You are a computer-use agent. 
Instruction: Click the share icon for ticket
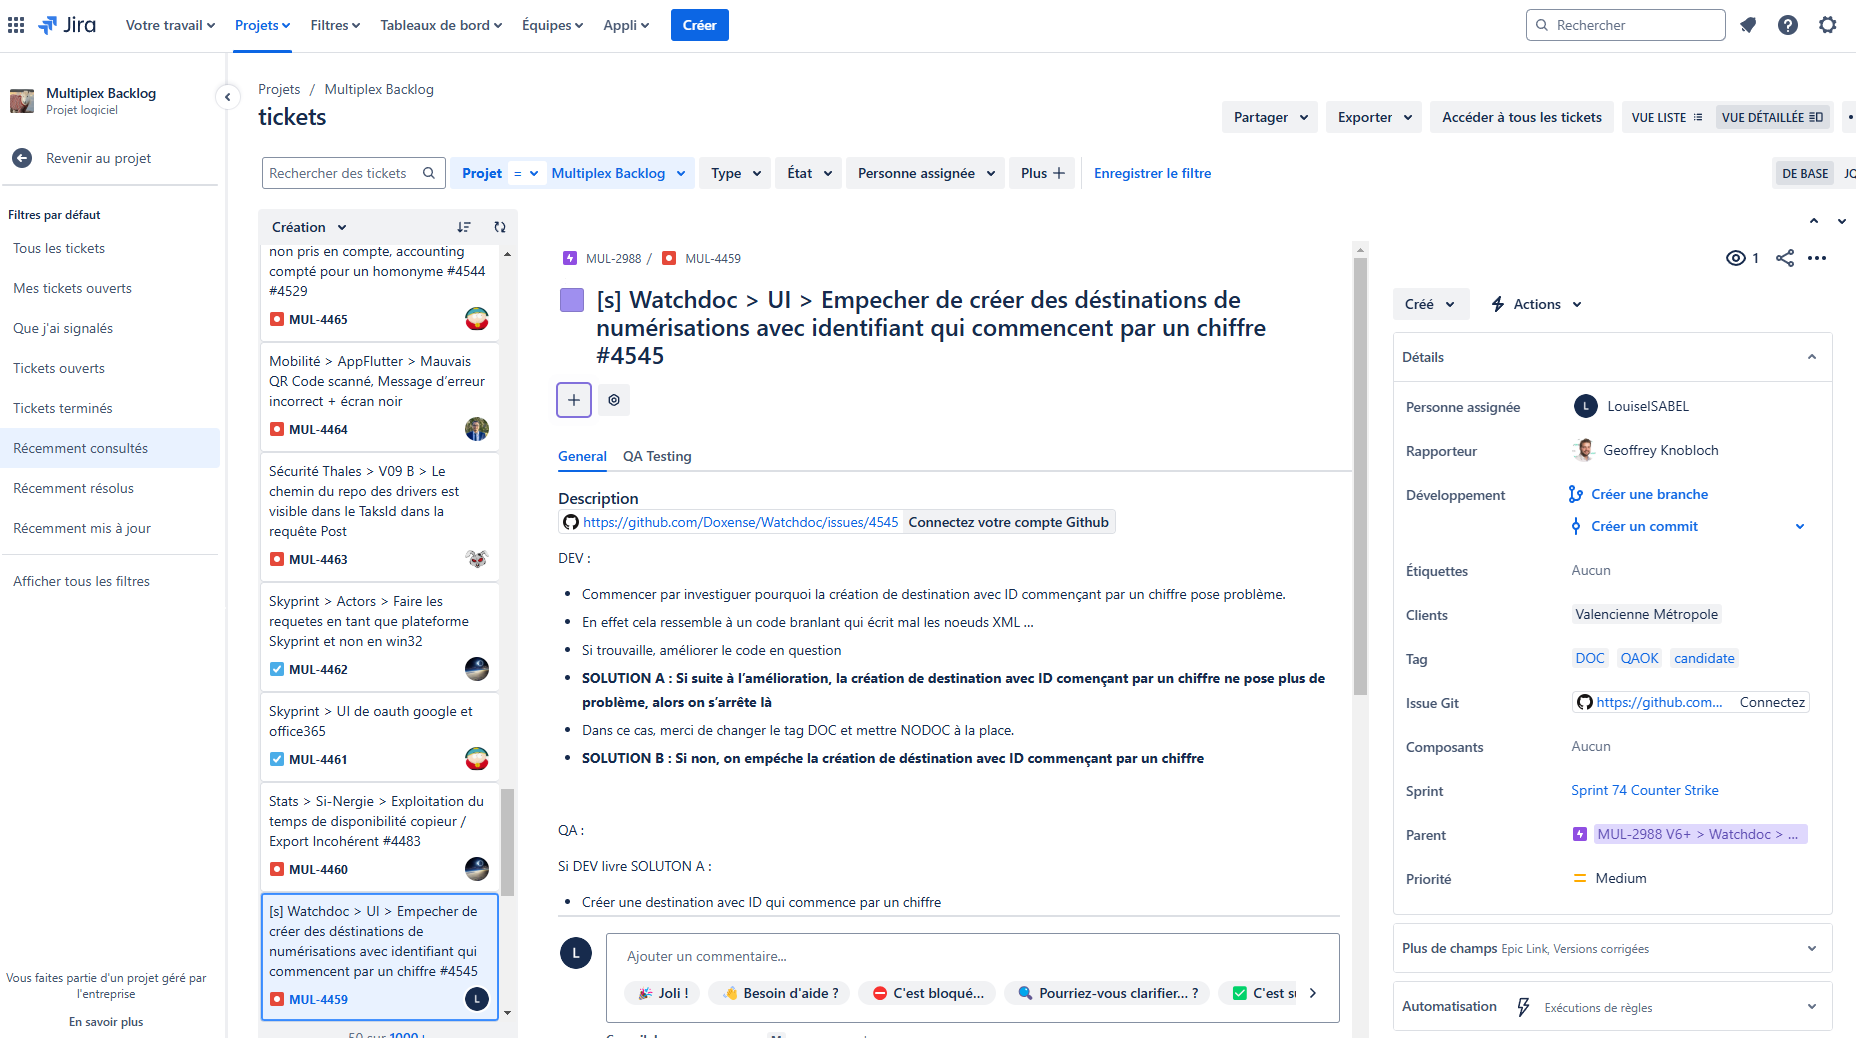pos(1785,258)
